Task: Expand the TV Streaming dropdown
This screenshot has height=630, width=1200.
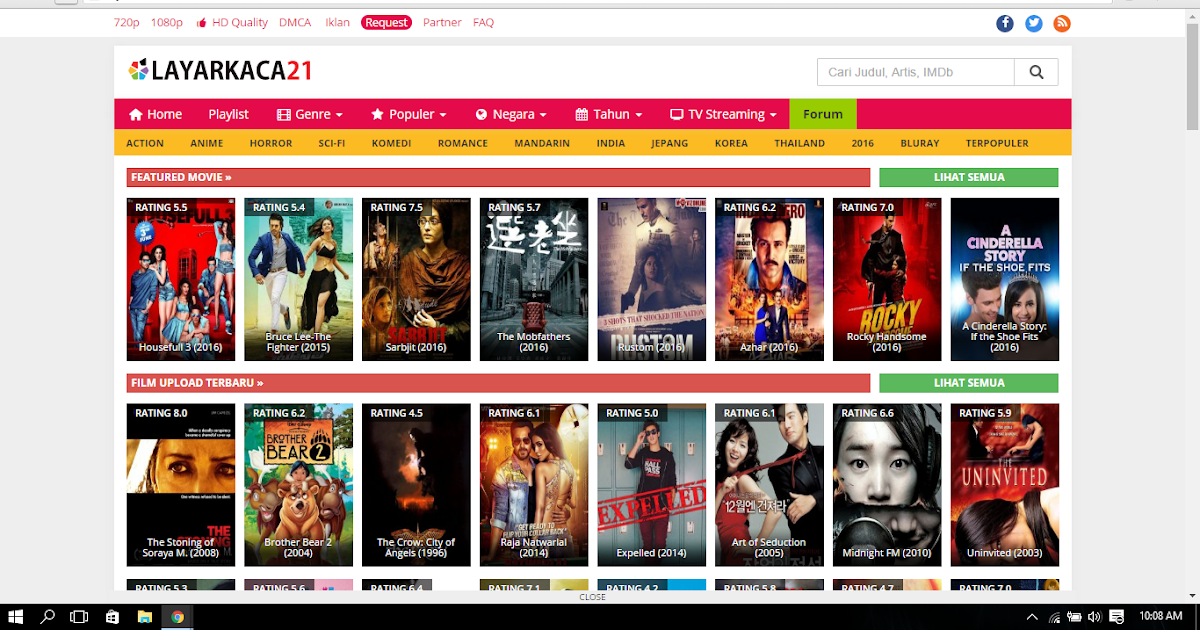Action: pyautogui.click(x=723, y=114)
